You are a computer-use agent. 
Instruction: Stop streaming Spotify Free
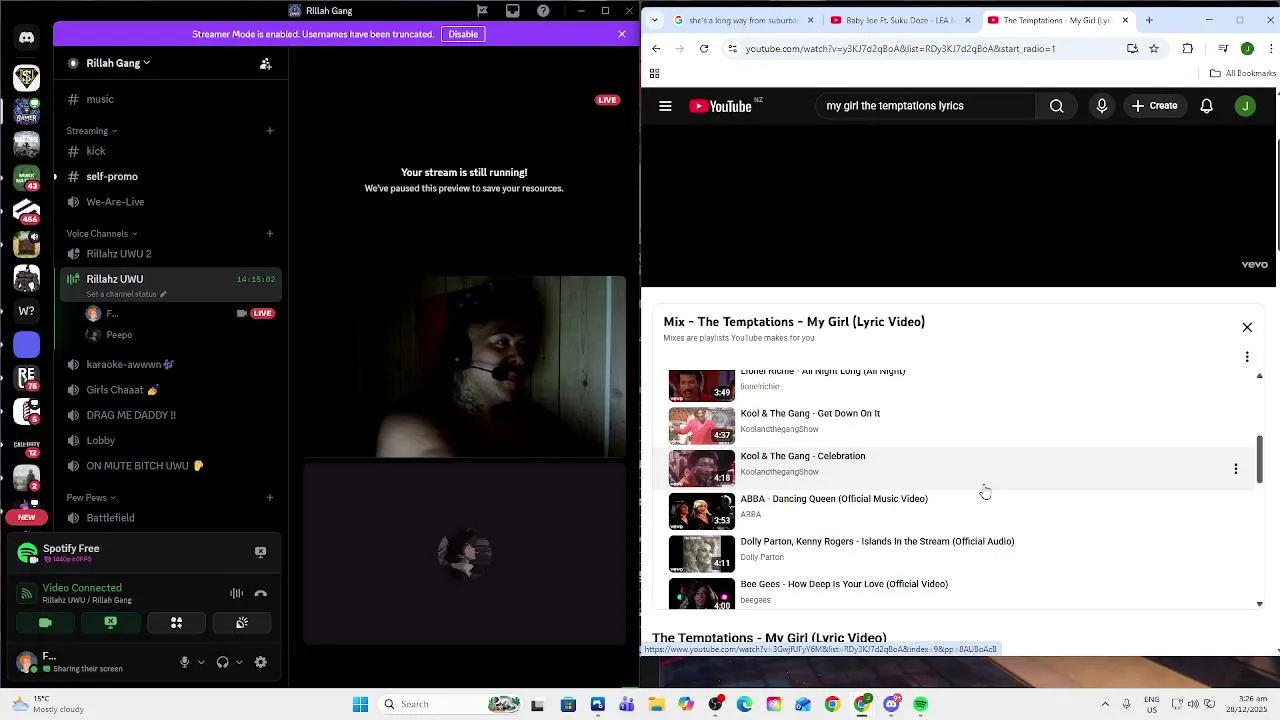click(261, 552)
